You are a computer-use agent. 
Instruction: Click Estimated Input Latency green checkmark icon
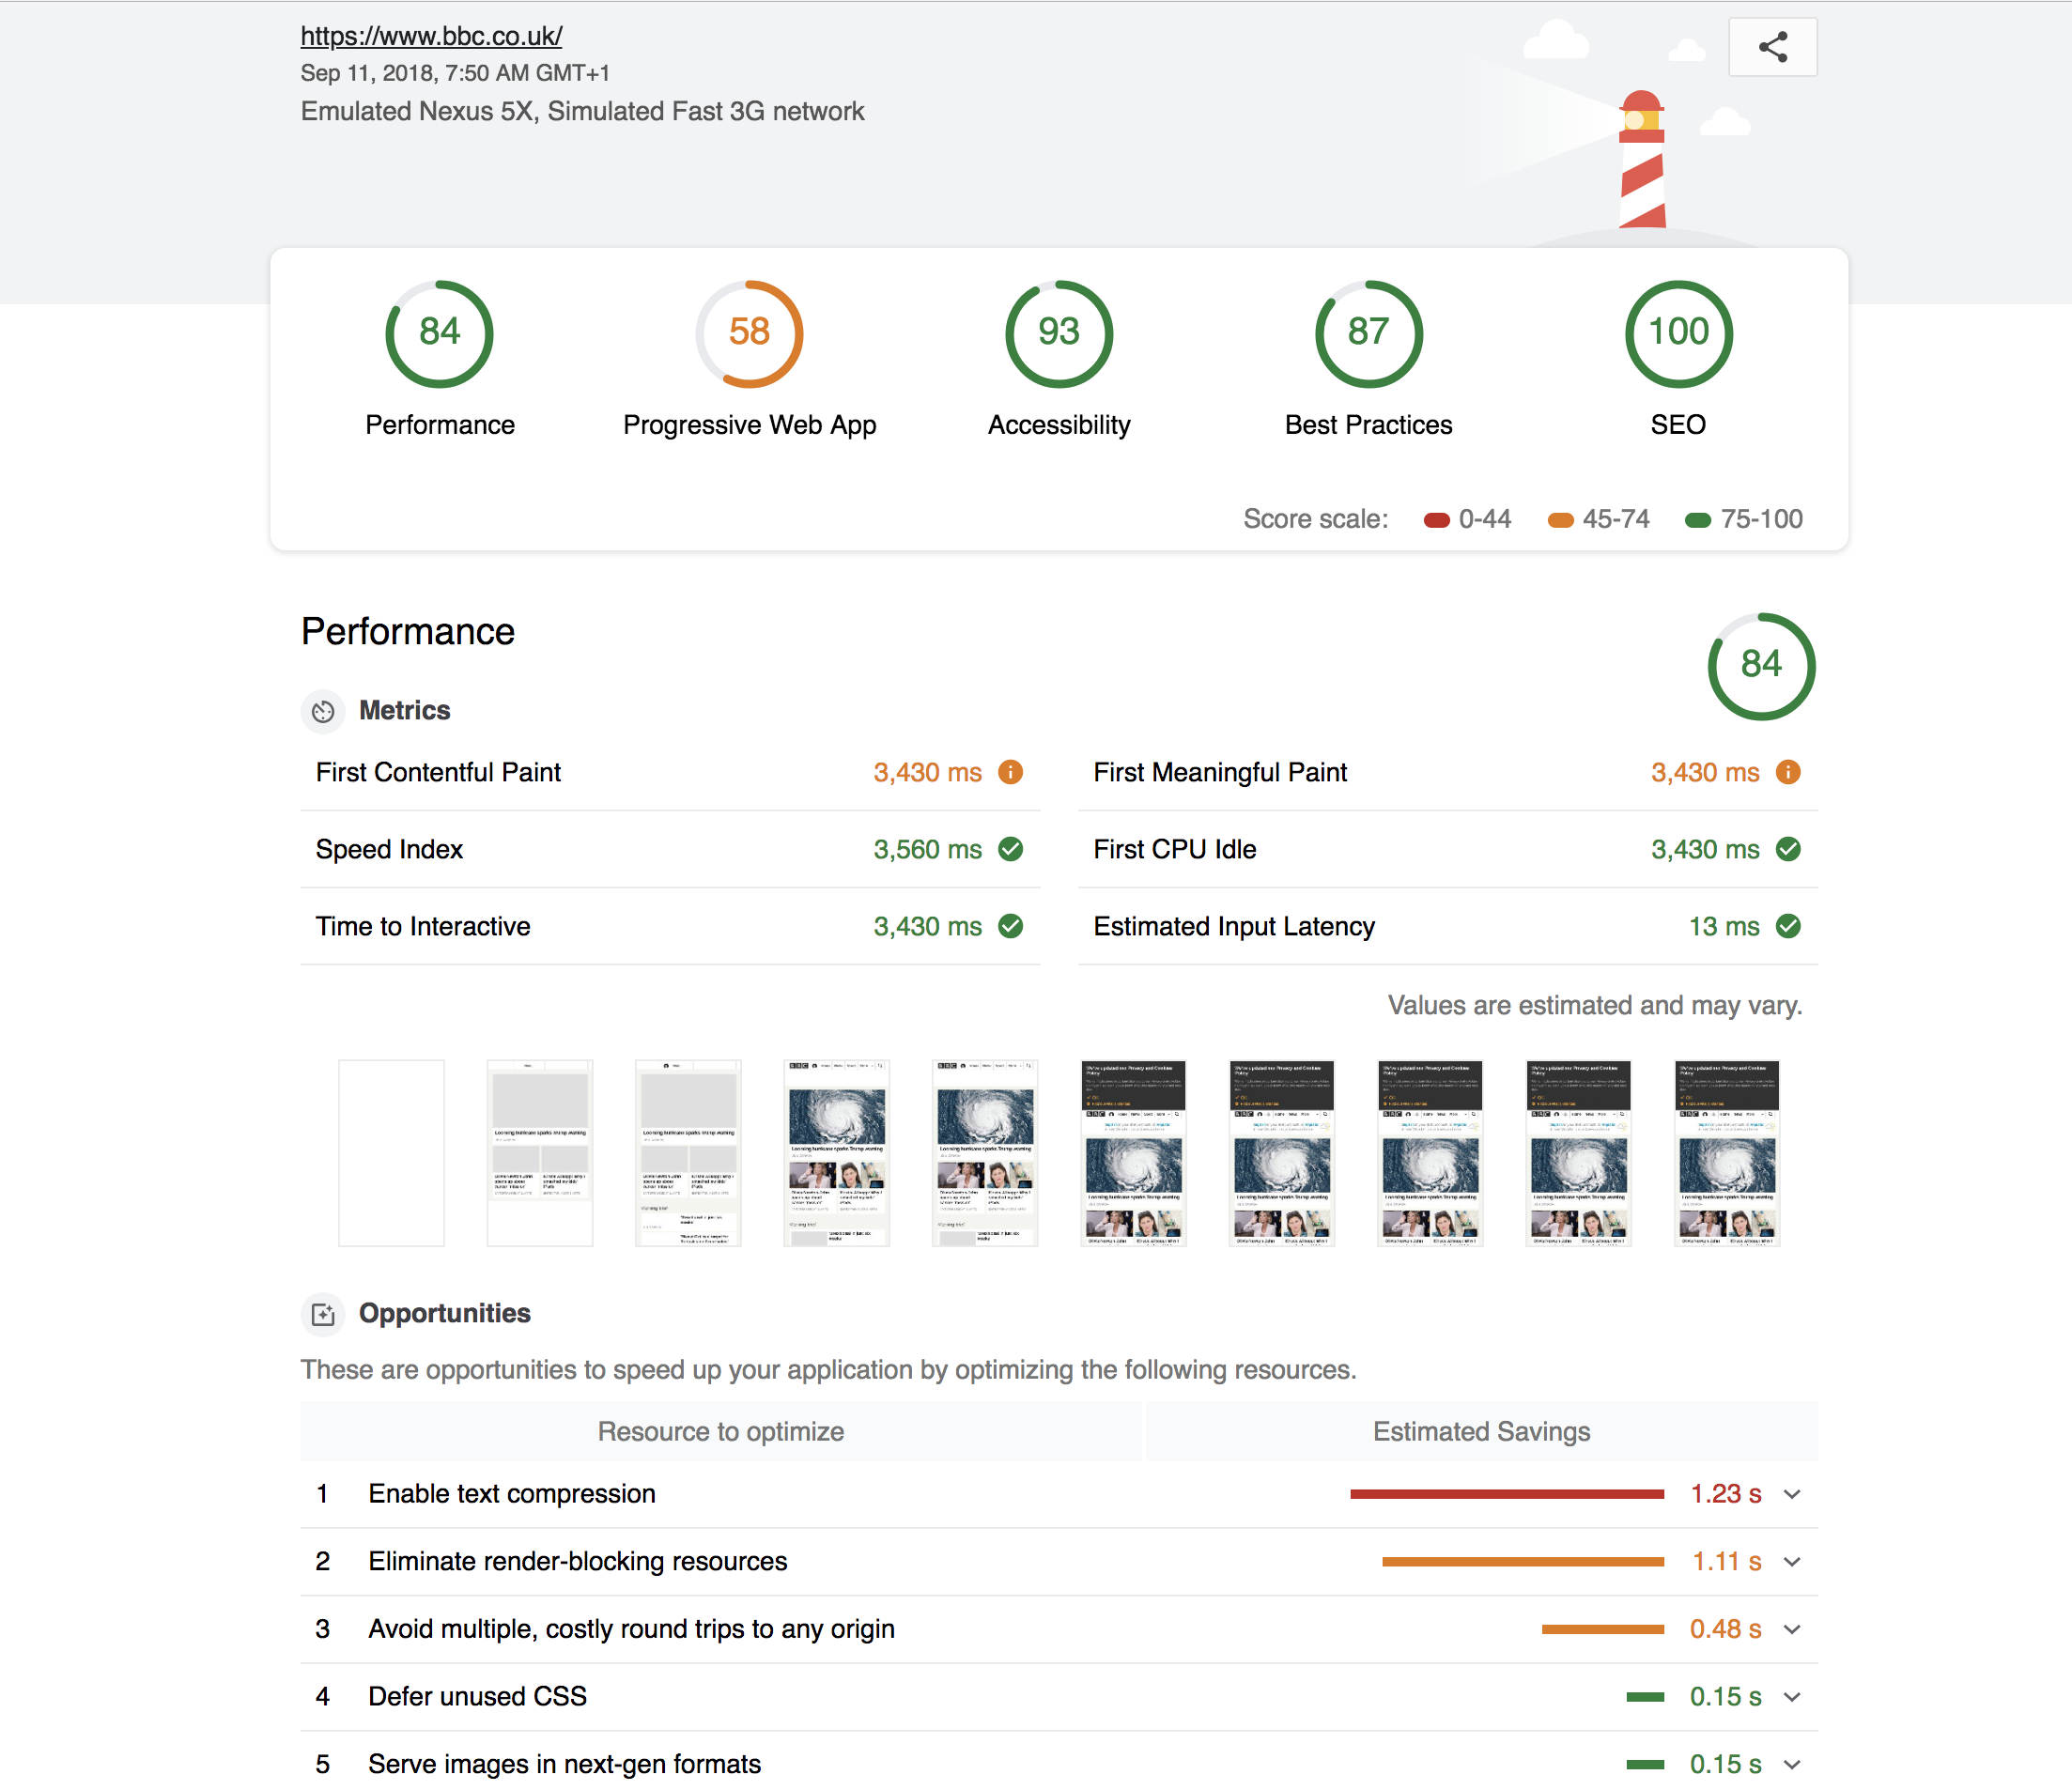1788,926
